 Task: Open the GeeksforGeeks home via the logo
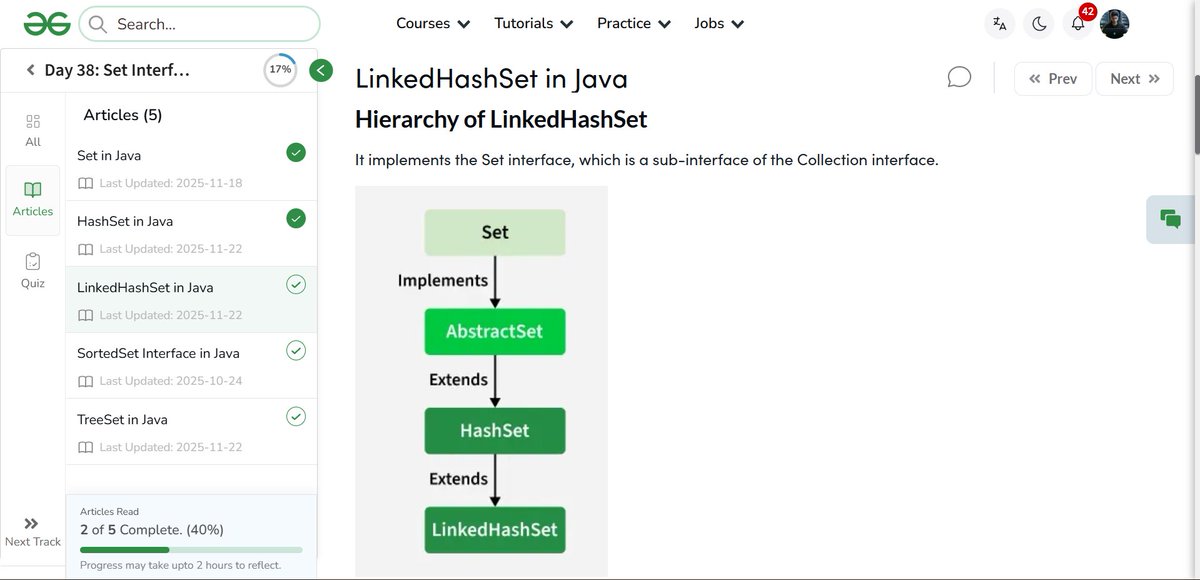click(x=46, y=22)
